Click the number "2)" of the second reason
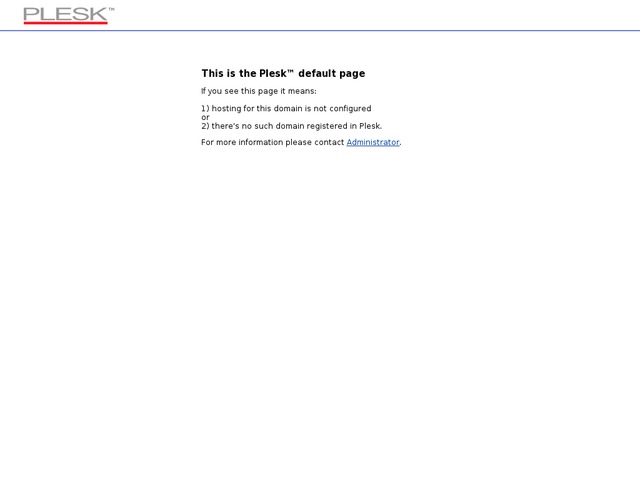Viewport: 640px width, 500px height. 205,126
